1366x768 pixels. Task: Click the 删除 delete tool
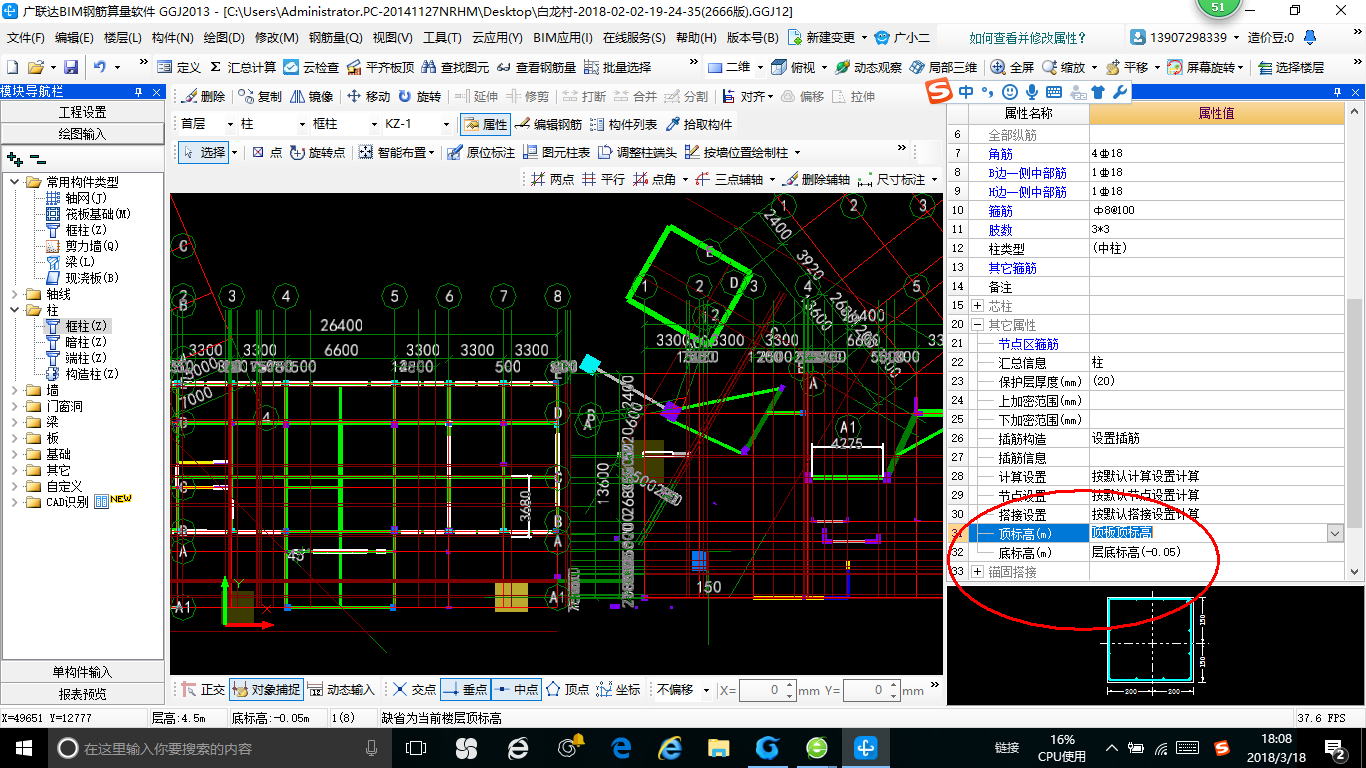pos(204,97)
